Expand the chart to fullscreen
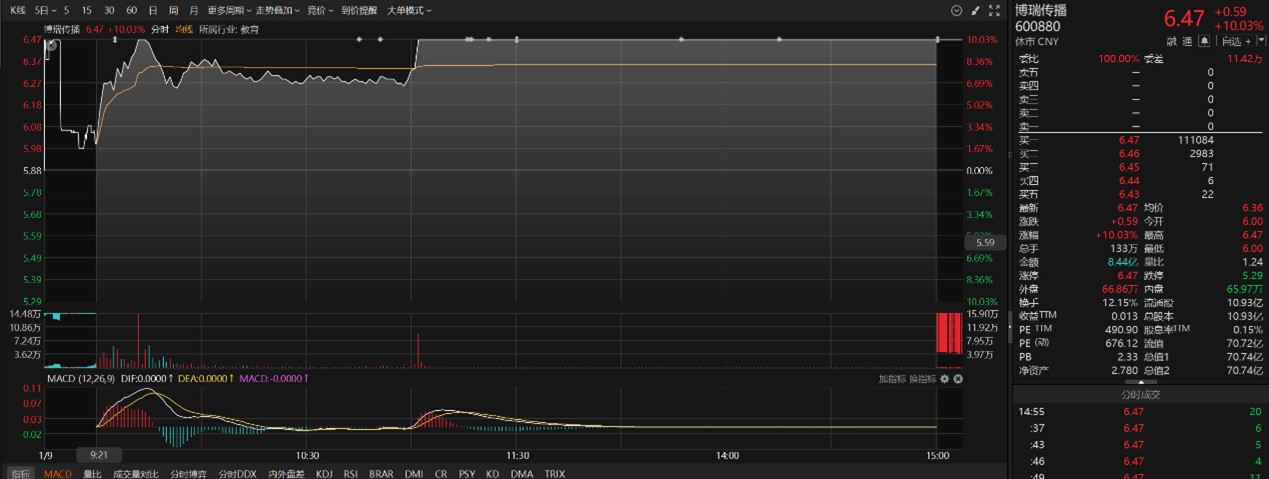This screenshot has height=479, width=1269. [994, 10]
